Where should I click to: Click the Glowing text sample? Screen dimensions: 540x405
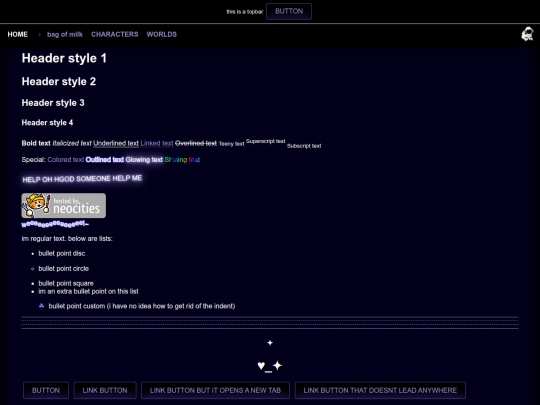[x=144, y=159]
